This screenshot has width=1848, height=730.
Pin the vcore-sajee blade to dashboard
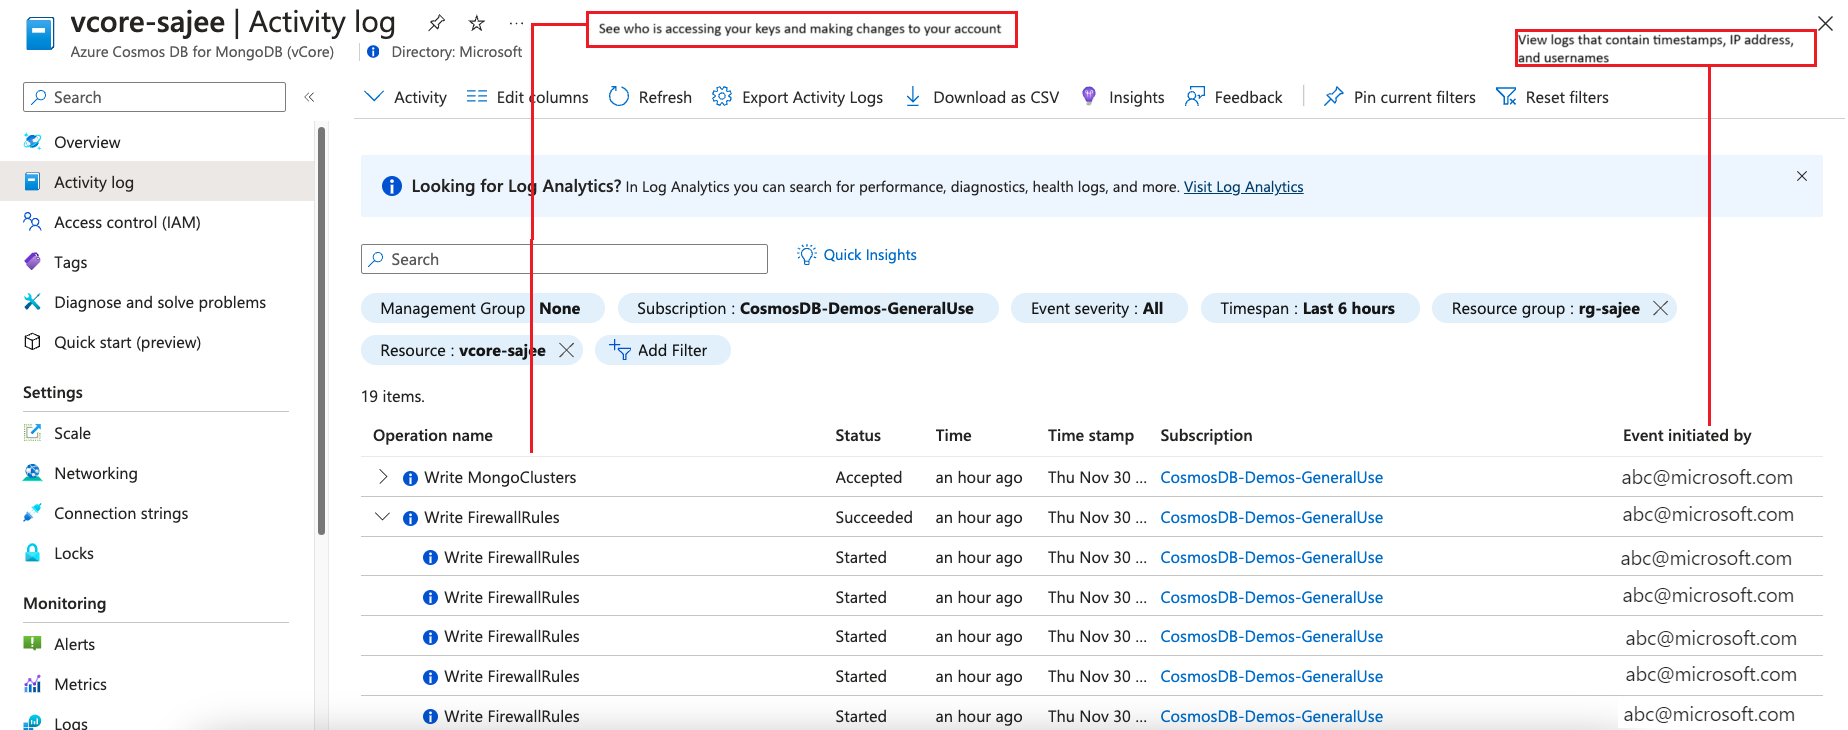pyautogui.click(x=437, y=23)
